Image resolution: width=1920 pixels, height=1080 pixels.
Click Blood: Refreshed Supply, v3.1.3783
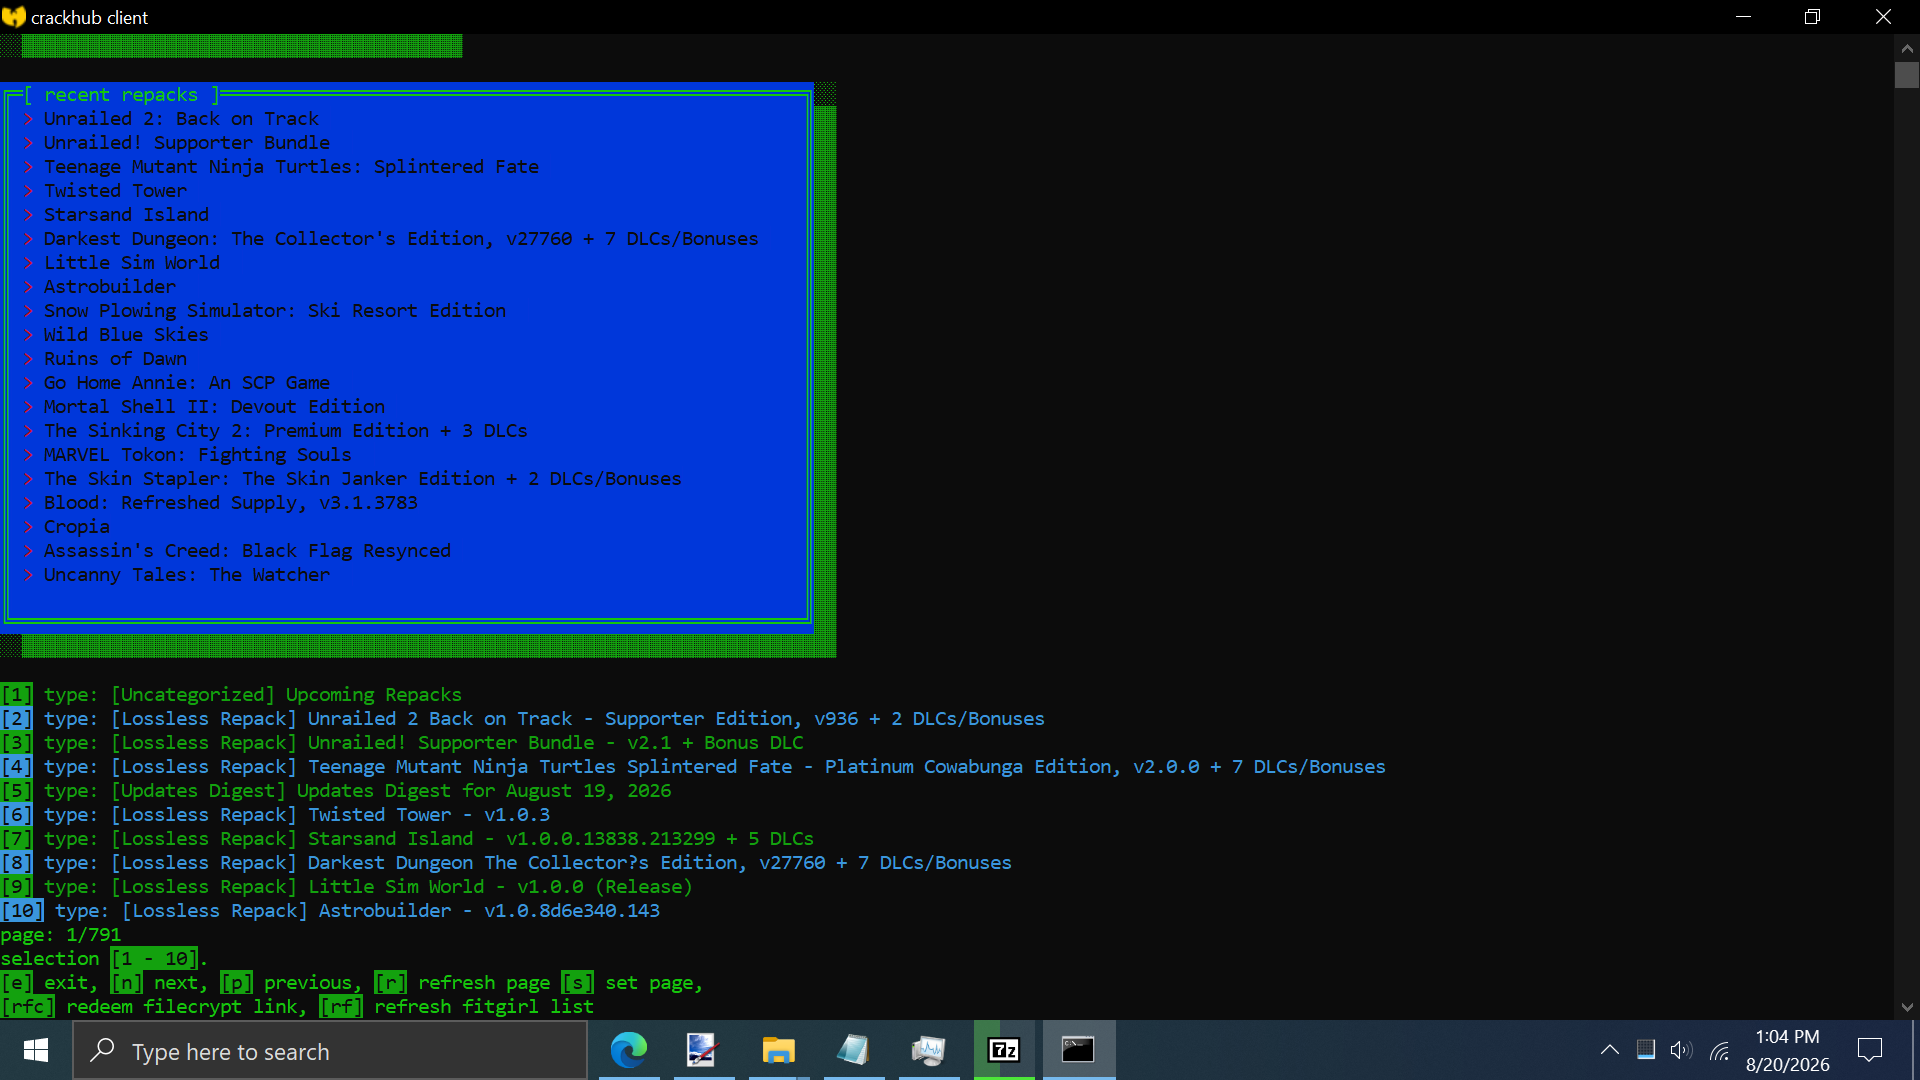click(230, 503)
